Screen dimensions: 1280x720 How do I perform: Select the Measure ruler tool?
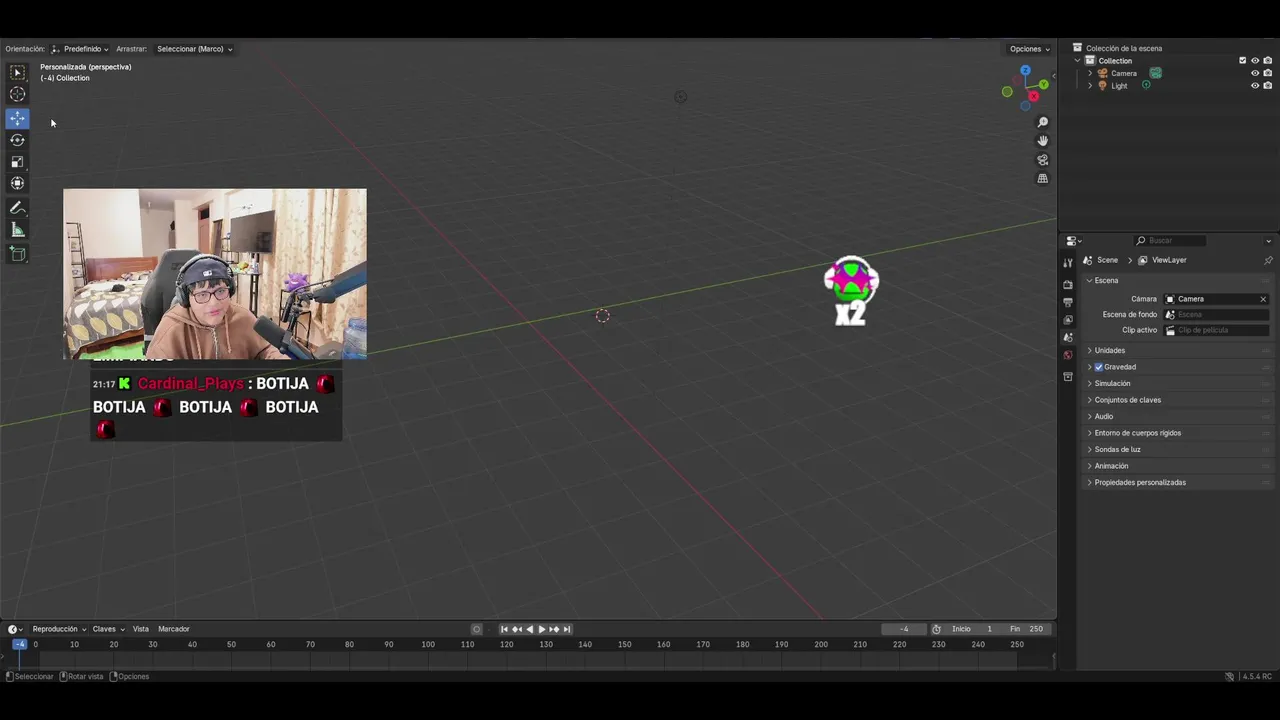pos(17,230)
